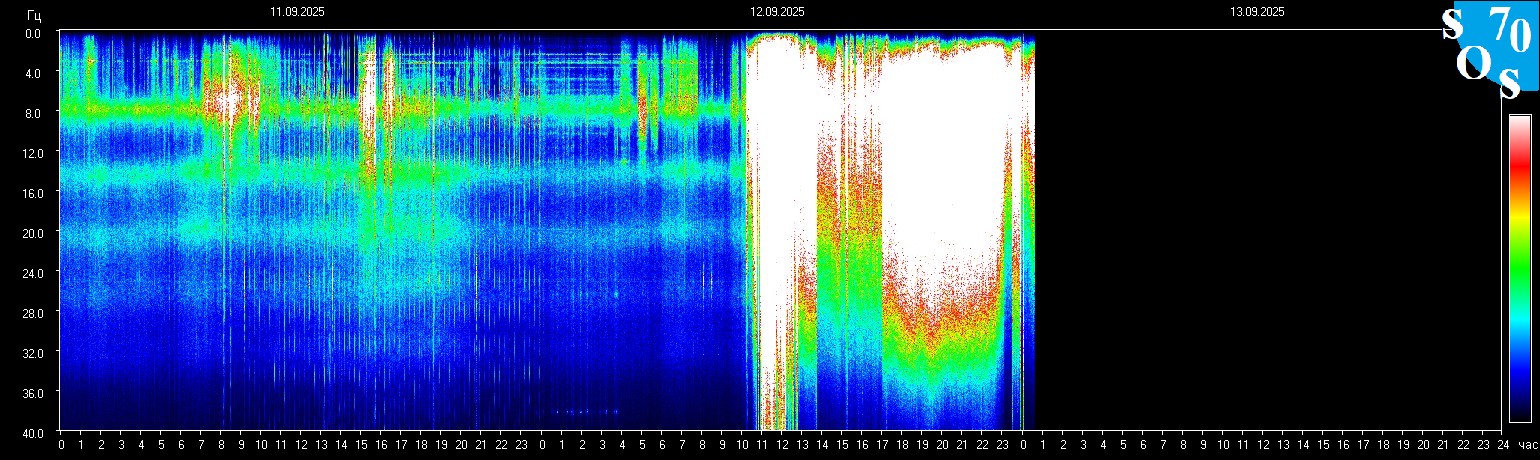The image size is (1540, 460).
Task: Click the 0.0 frequency axis label
Action: point(32,33)
